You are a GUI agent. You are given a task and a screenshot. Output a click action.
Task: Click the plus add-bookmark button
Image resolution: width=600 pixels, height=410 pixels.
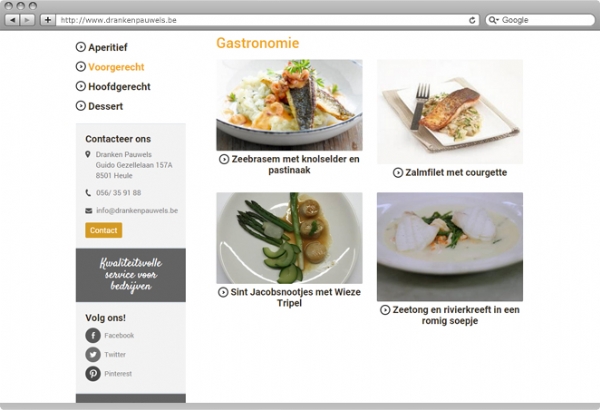(48, 20)
